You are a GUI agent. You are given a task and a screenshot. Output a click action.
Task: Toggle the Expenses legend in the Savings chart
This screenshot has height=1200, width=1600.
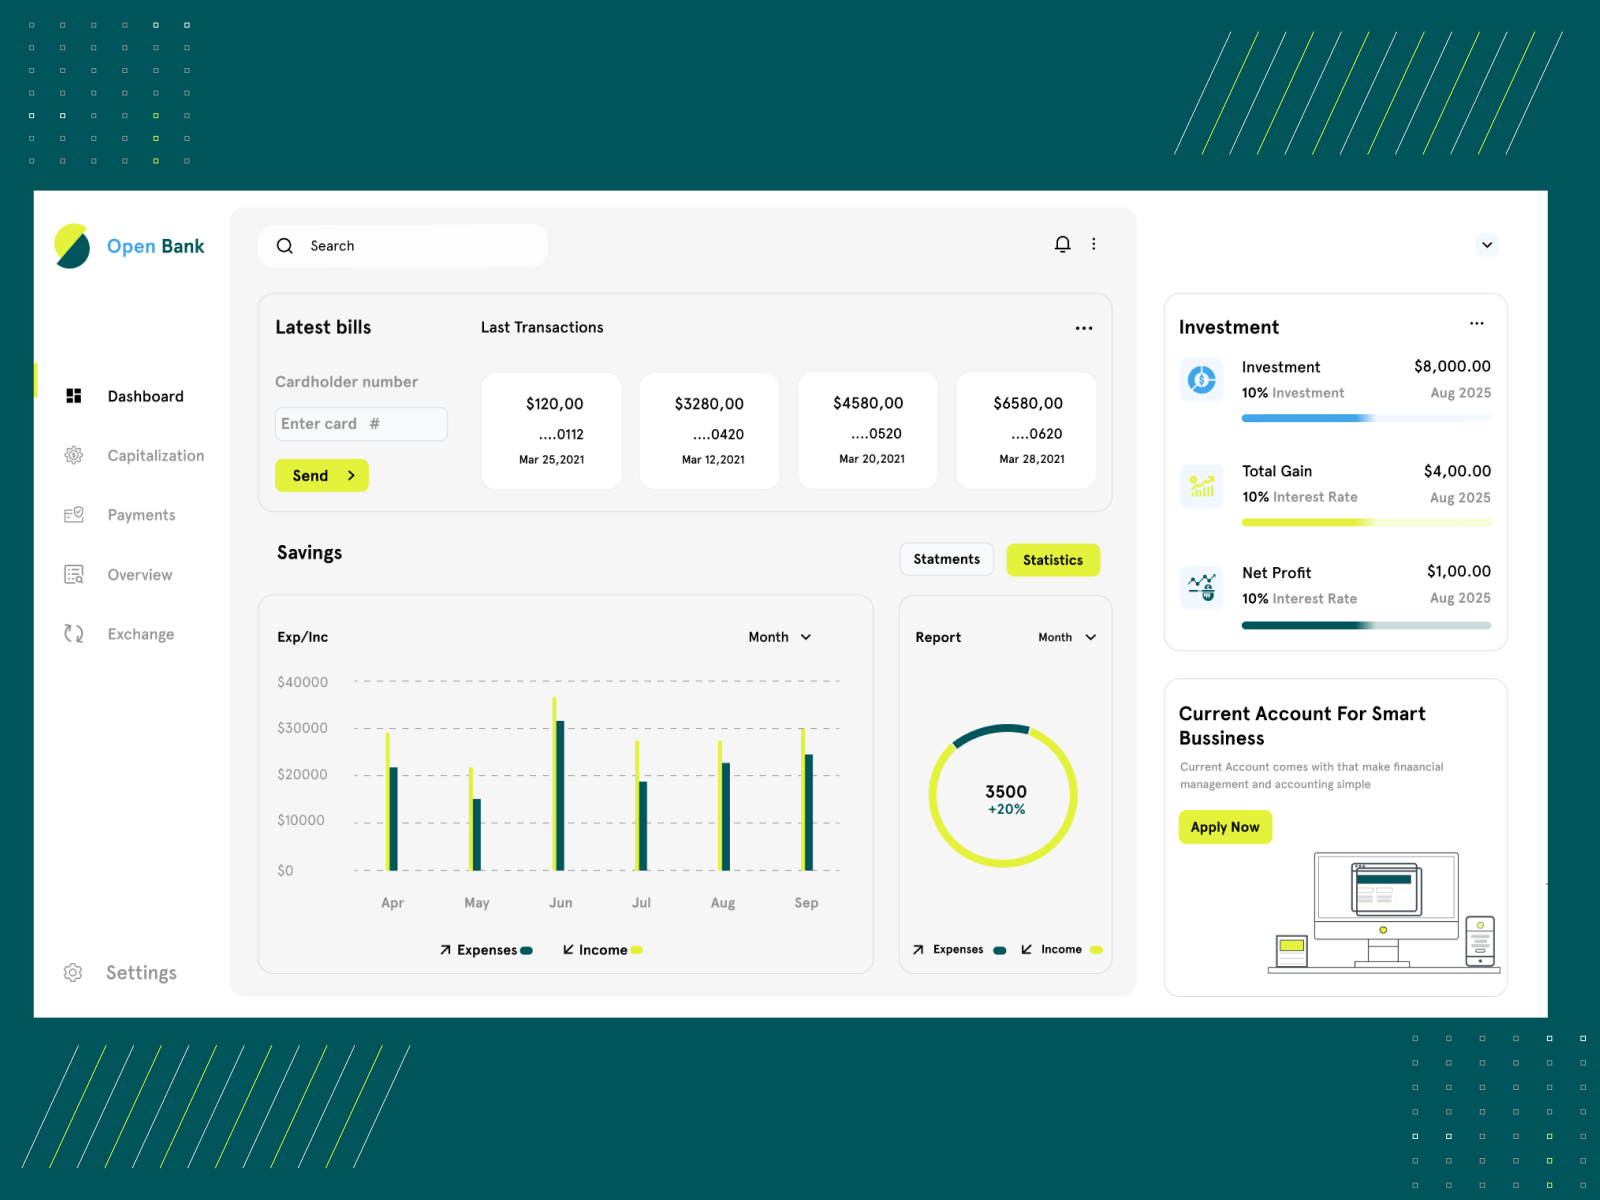point(485,950)
